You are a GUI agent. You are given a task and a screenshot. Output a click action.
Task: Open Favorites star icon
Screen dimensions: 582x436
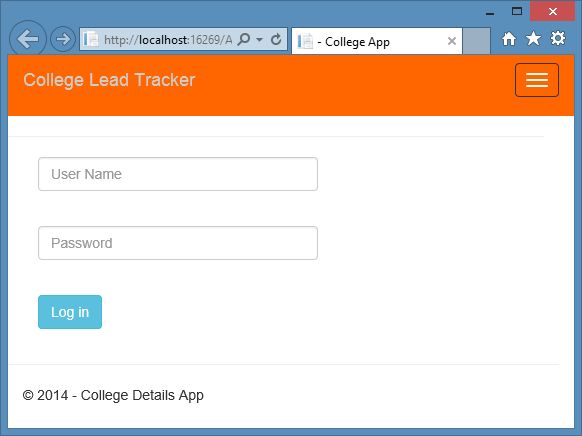pyautogui.click(x=533, y=38)
